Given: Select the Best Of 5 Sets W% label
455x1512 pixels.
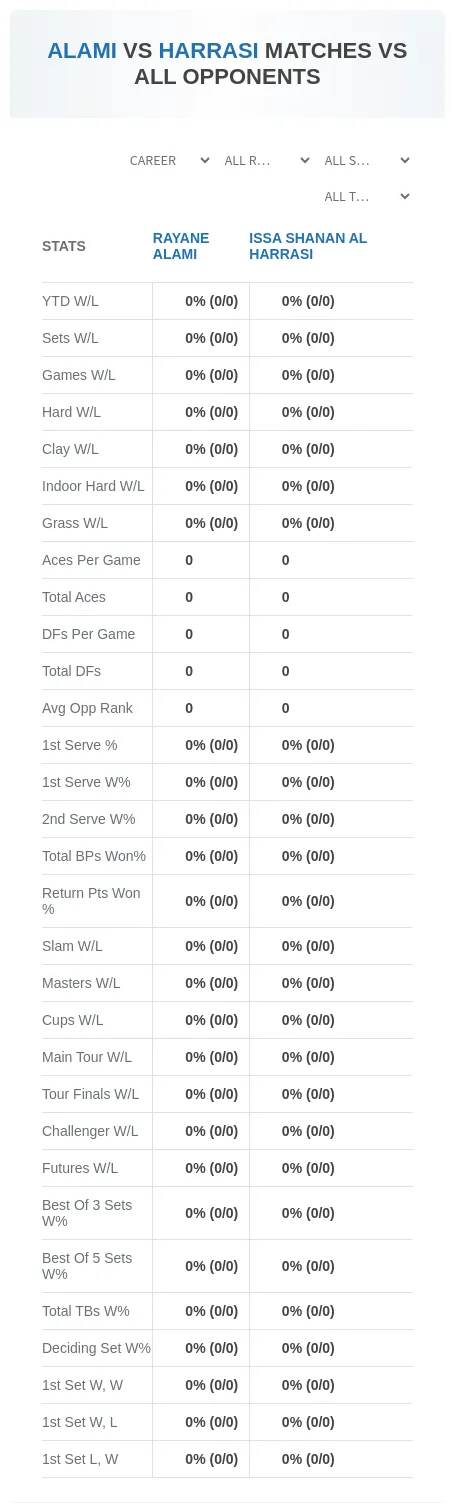Looking at the screenshot, I should (87, 1266).
